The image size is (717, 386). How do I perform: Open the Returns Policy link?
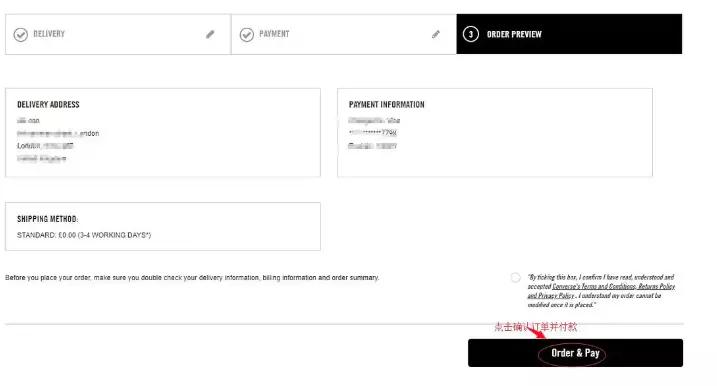point(657,286)
